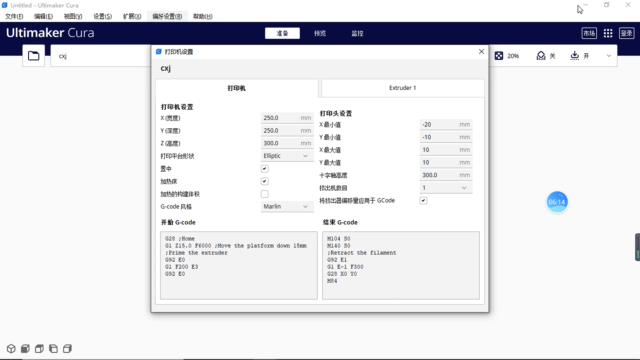The width and height of the screenshot is (640, 360).
Task: Select the top view cube icon
Action: pyautogui.click(x=39, y=349)
